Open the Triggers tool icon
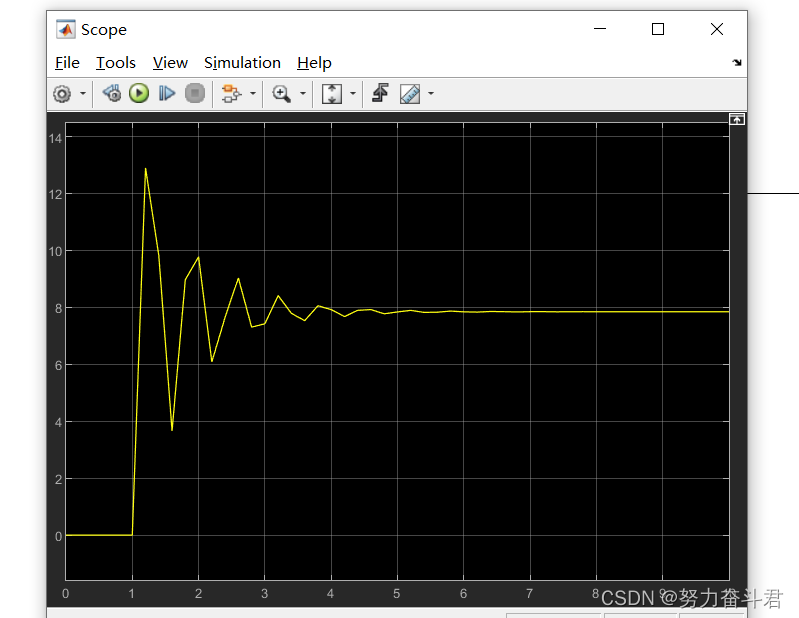This screenshot has height=618, width=799. click(x=380, y=93)
